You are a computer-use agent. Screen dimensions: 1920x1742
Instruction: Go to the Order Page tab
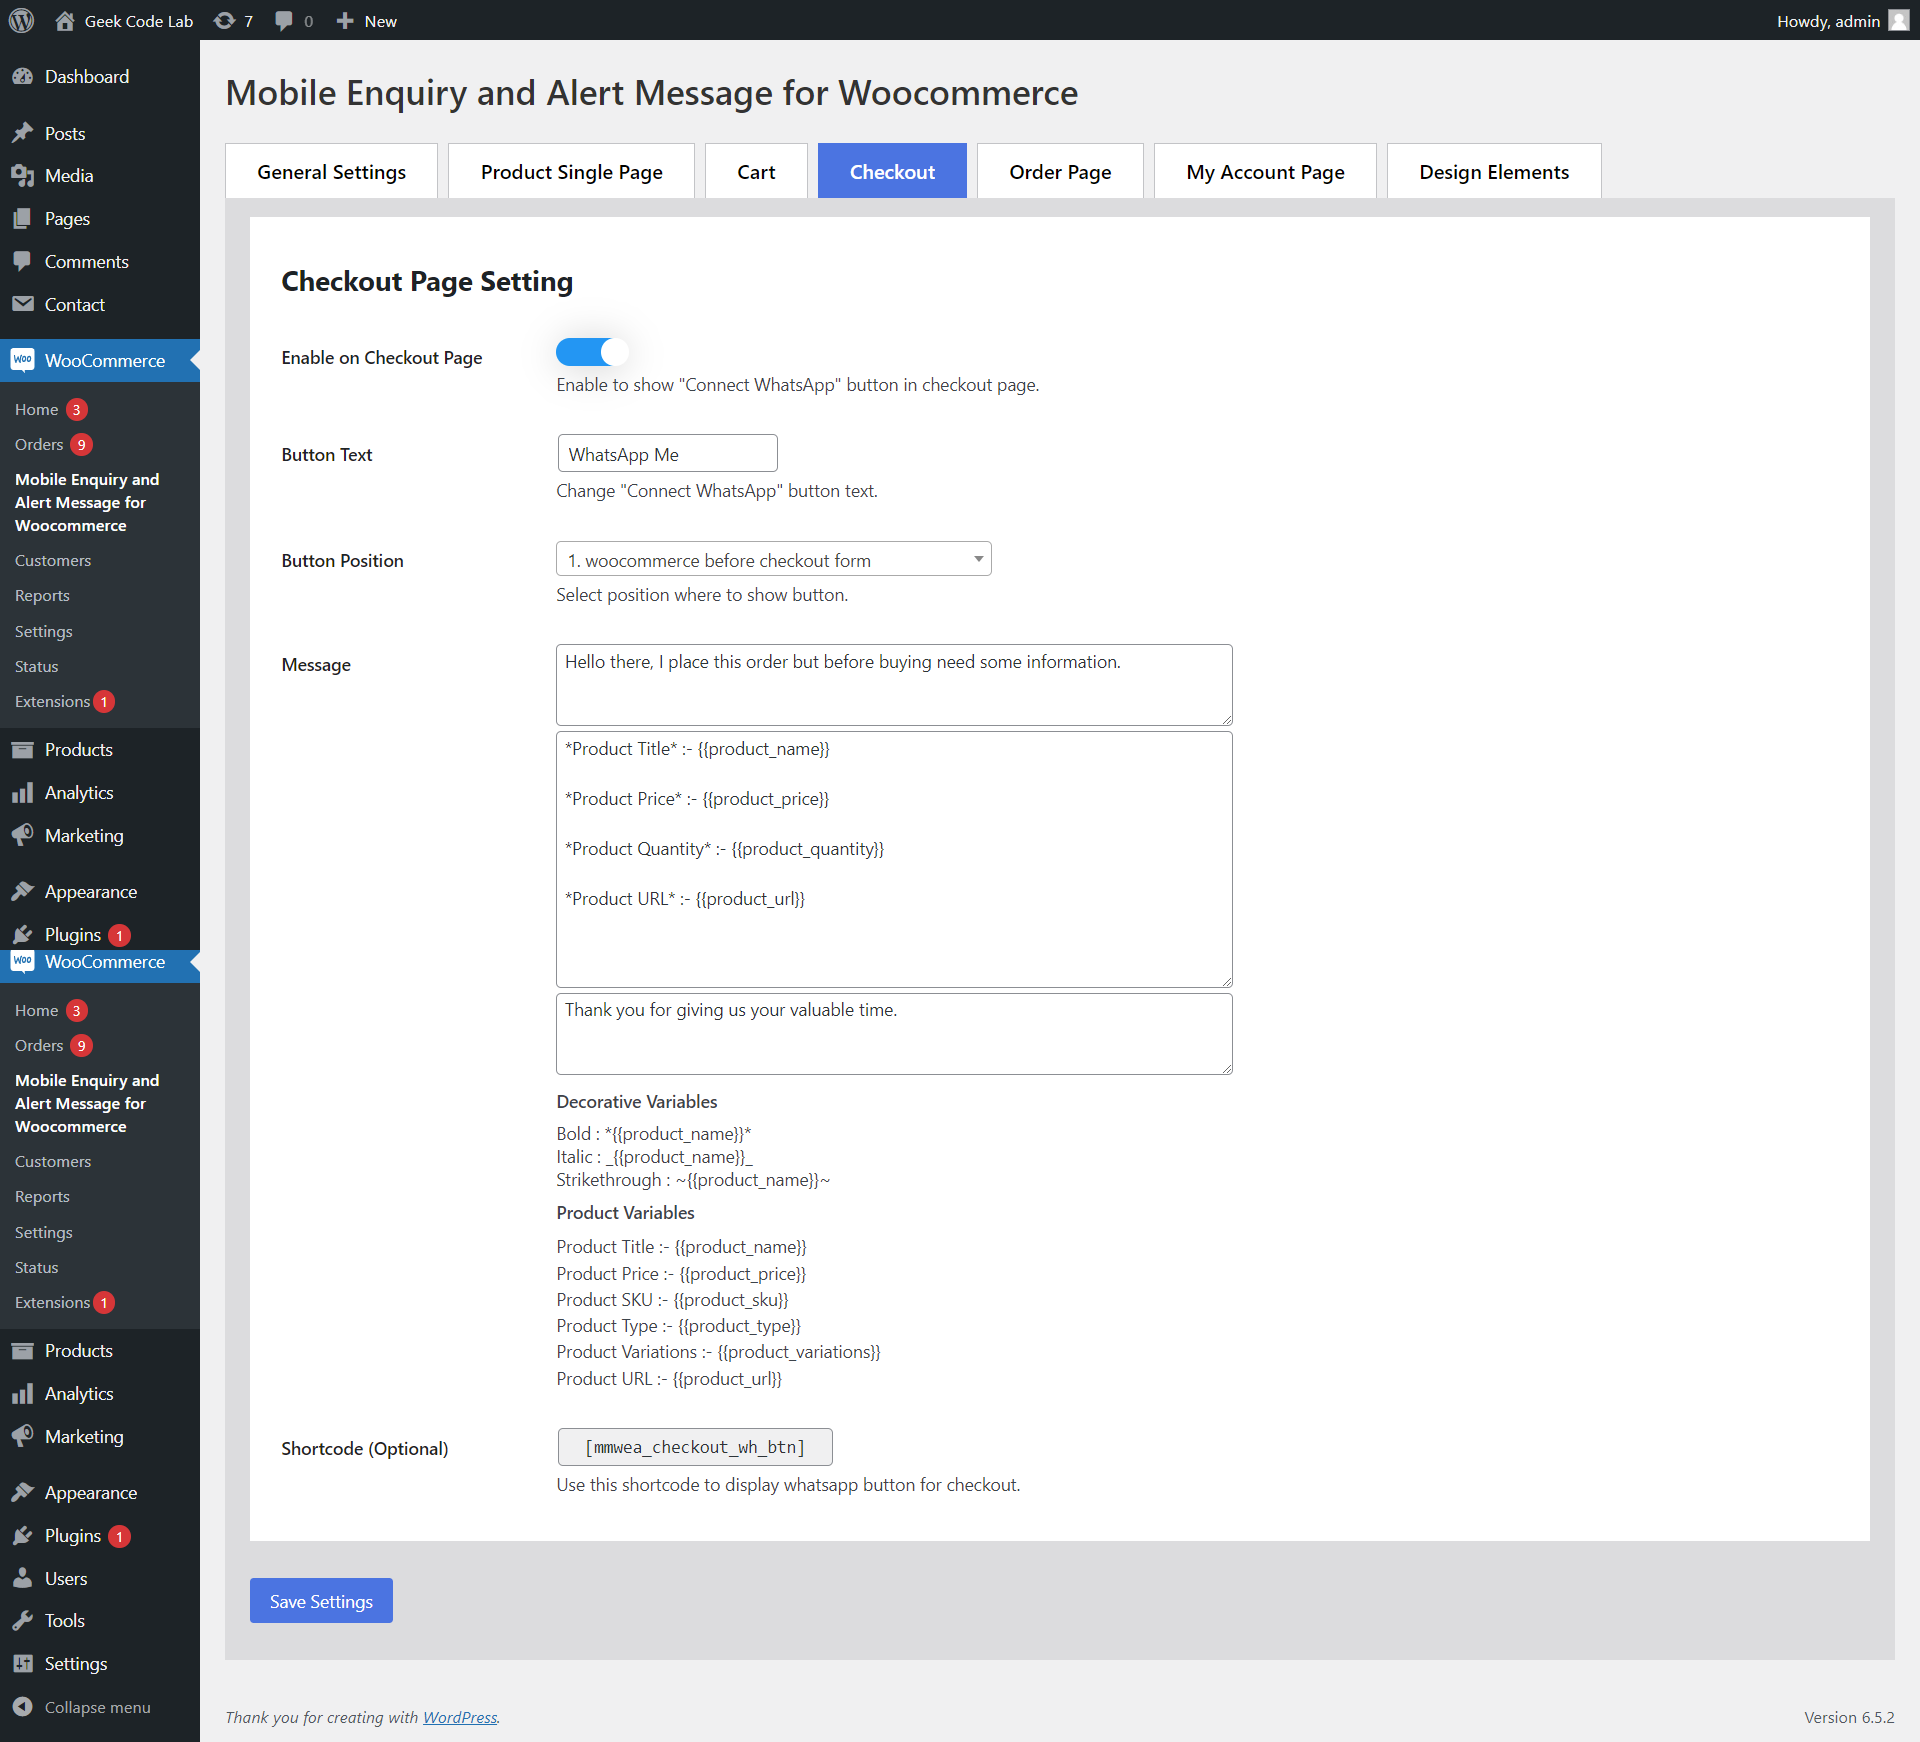click(1060, 172)
